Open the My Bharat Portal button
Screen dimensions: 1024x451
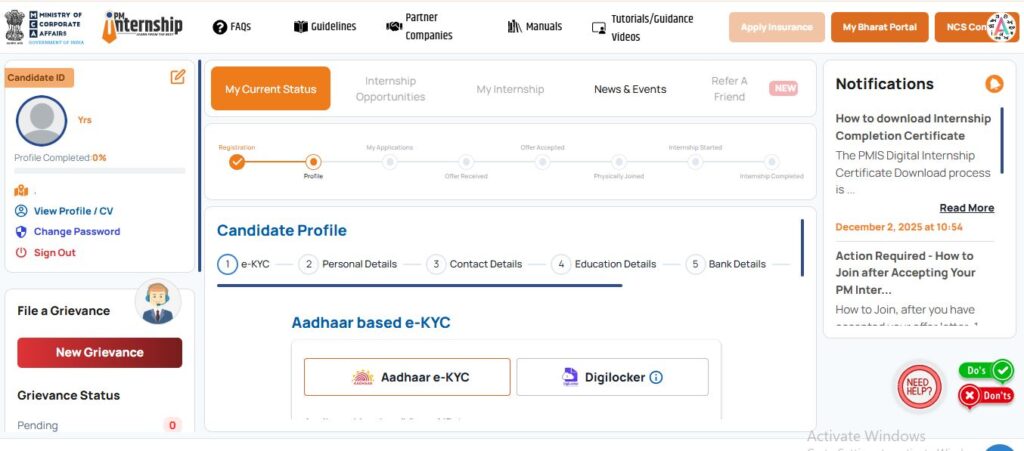click(x=879, y=27)
